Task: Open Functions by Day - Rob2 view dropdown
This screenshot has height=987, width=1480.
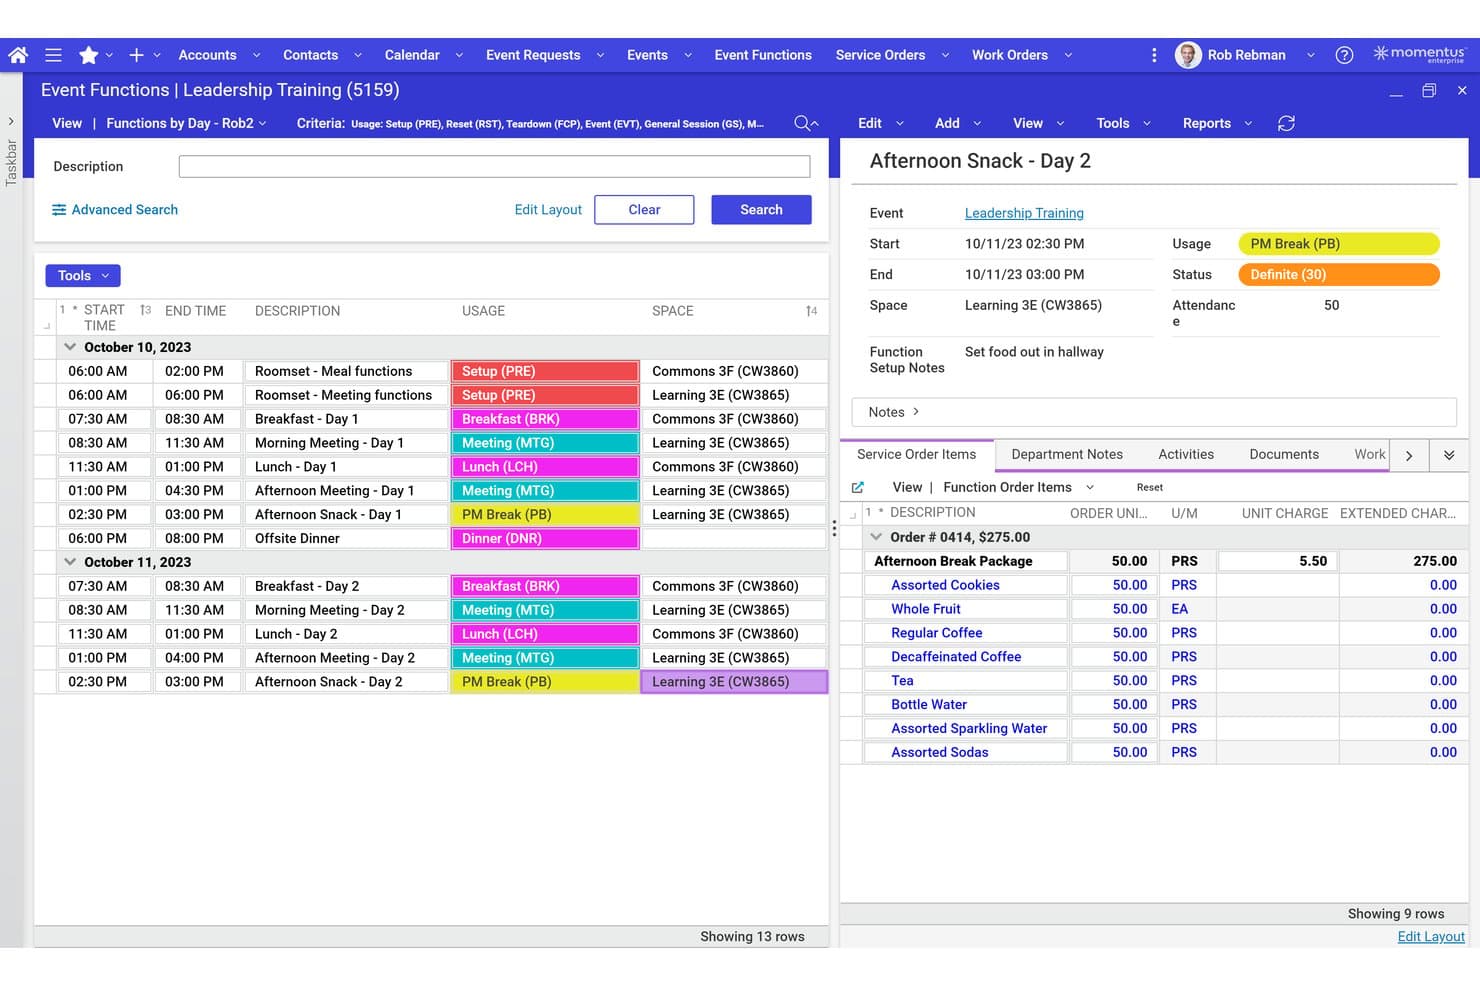Action: tap(186, 123)
